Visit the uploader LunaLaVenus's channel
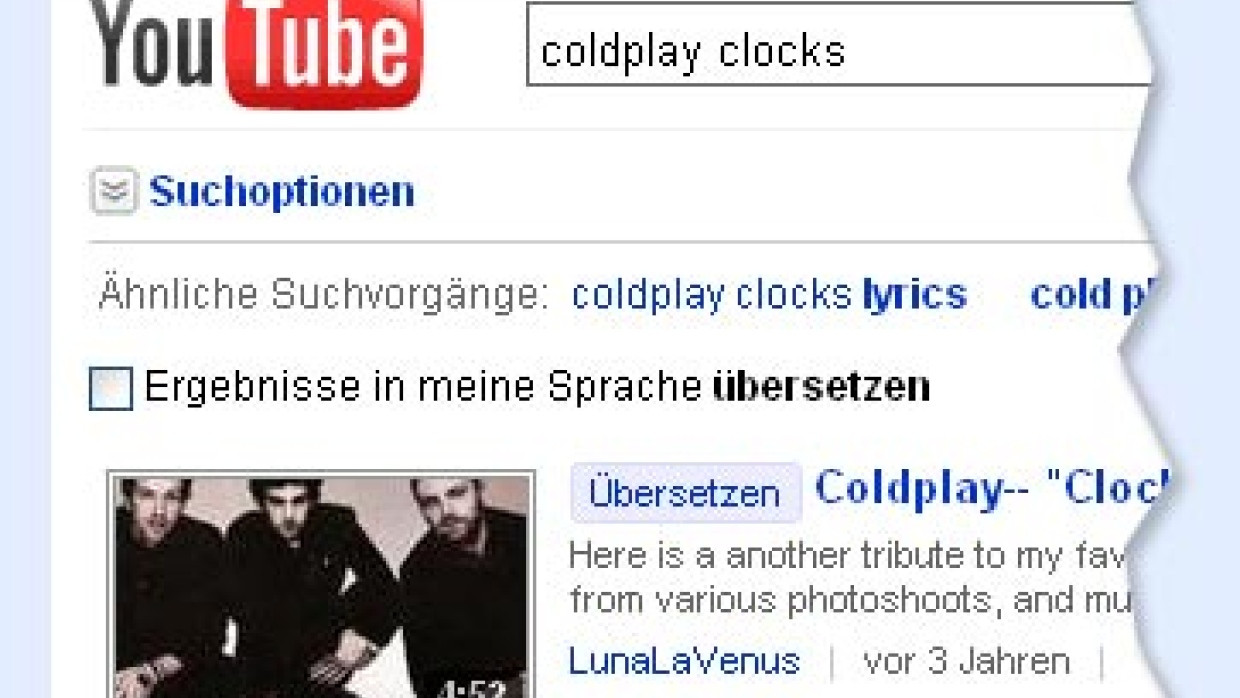 click(x=685, y=661)
